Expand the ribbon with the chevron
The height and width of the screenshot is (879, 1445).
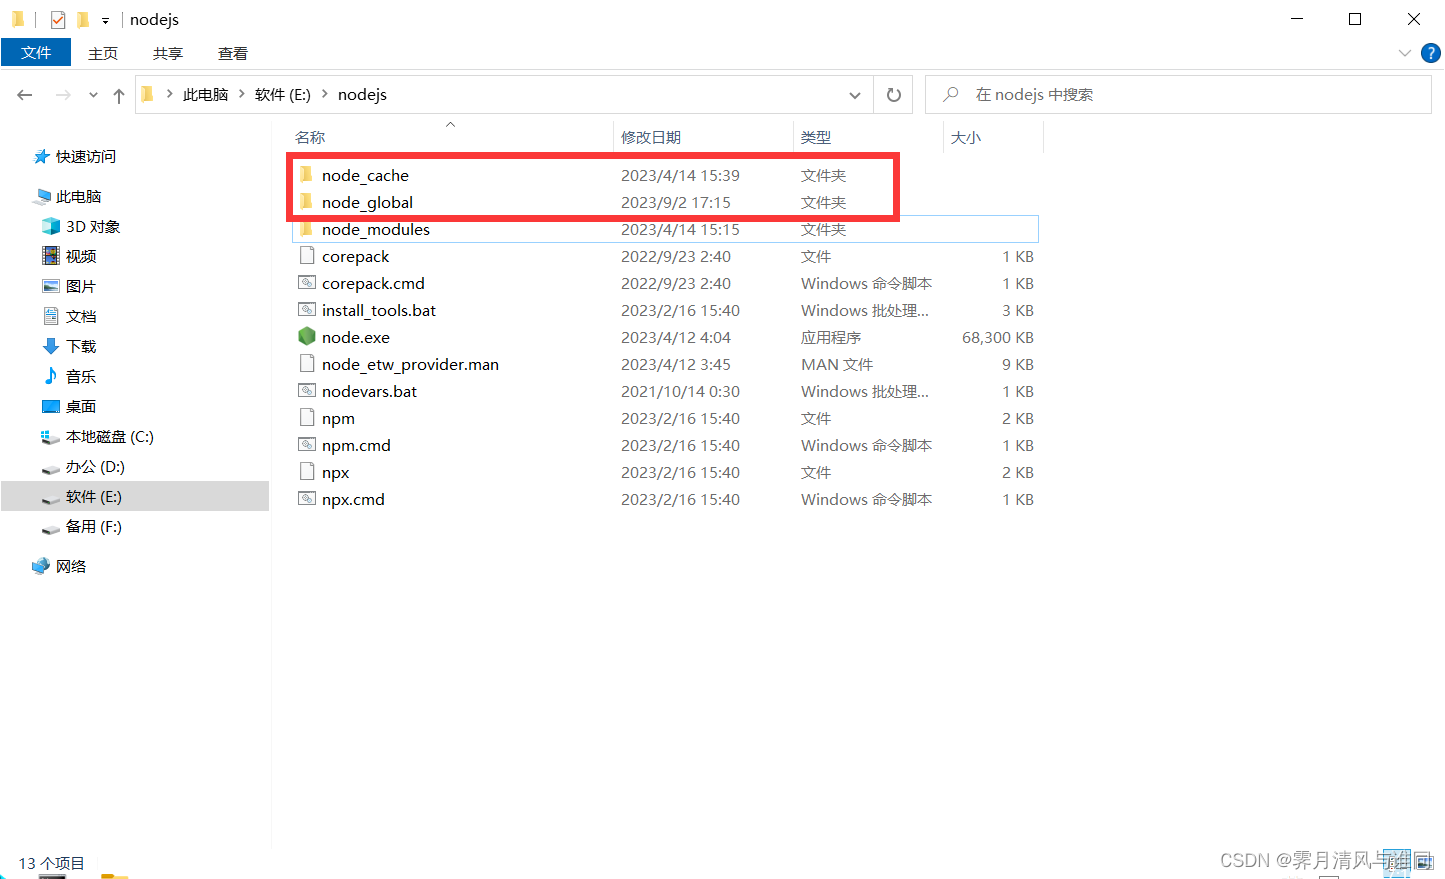tap(1405, 53)
